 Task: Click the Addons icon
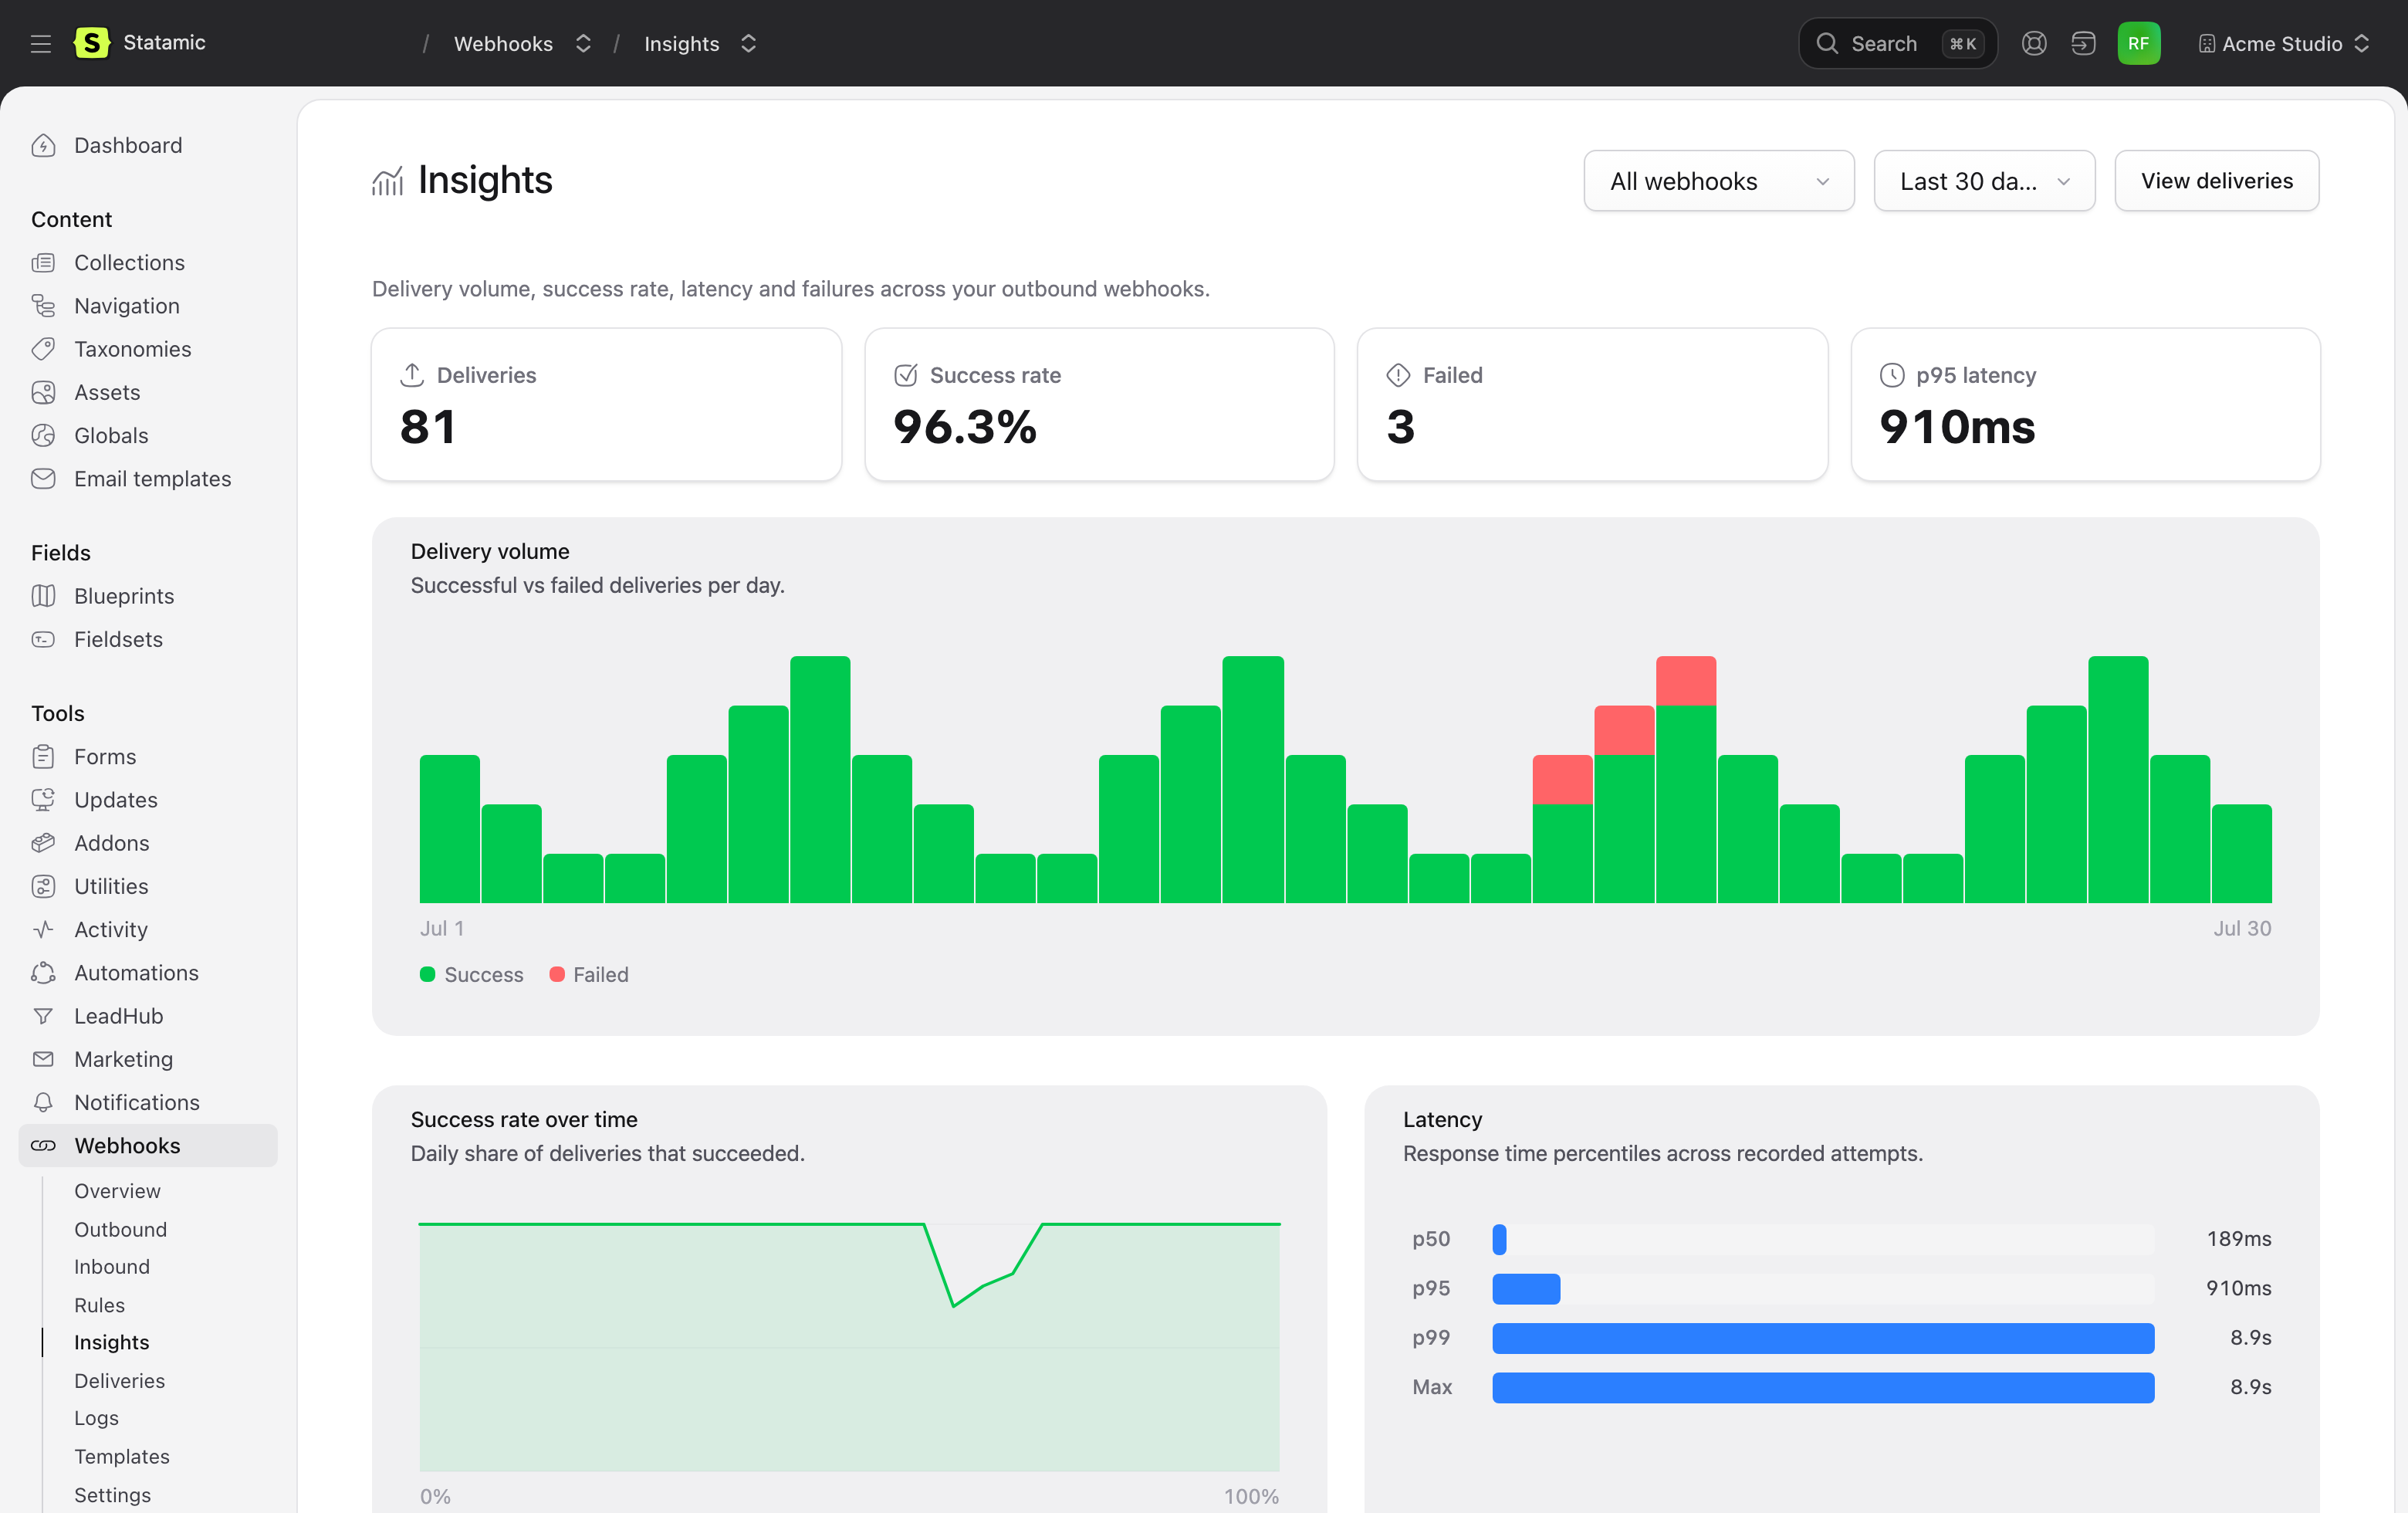point(43,842)
